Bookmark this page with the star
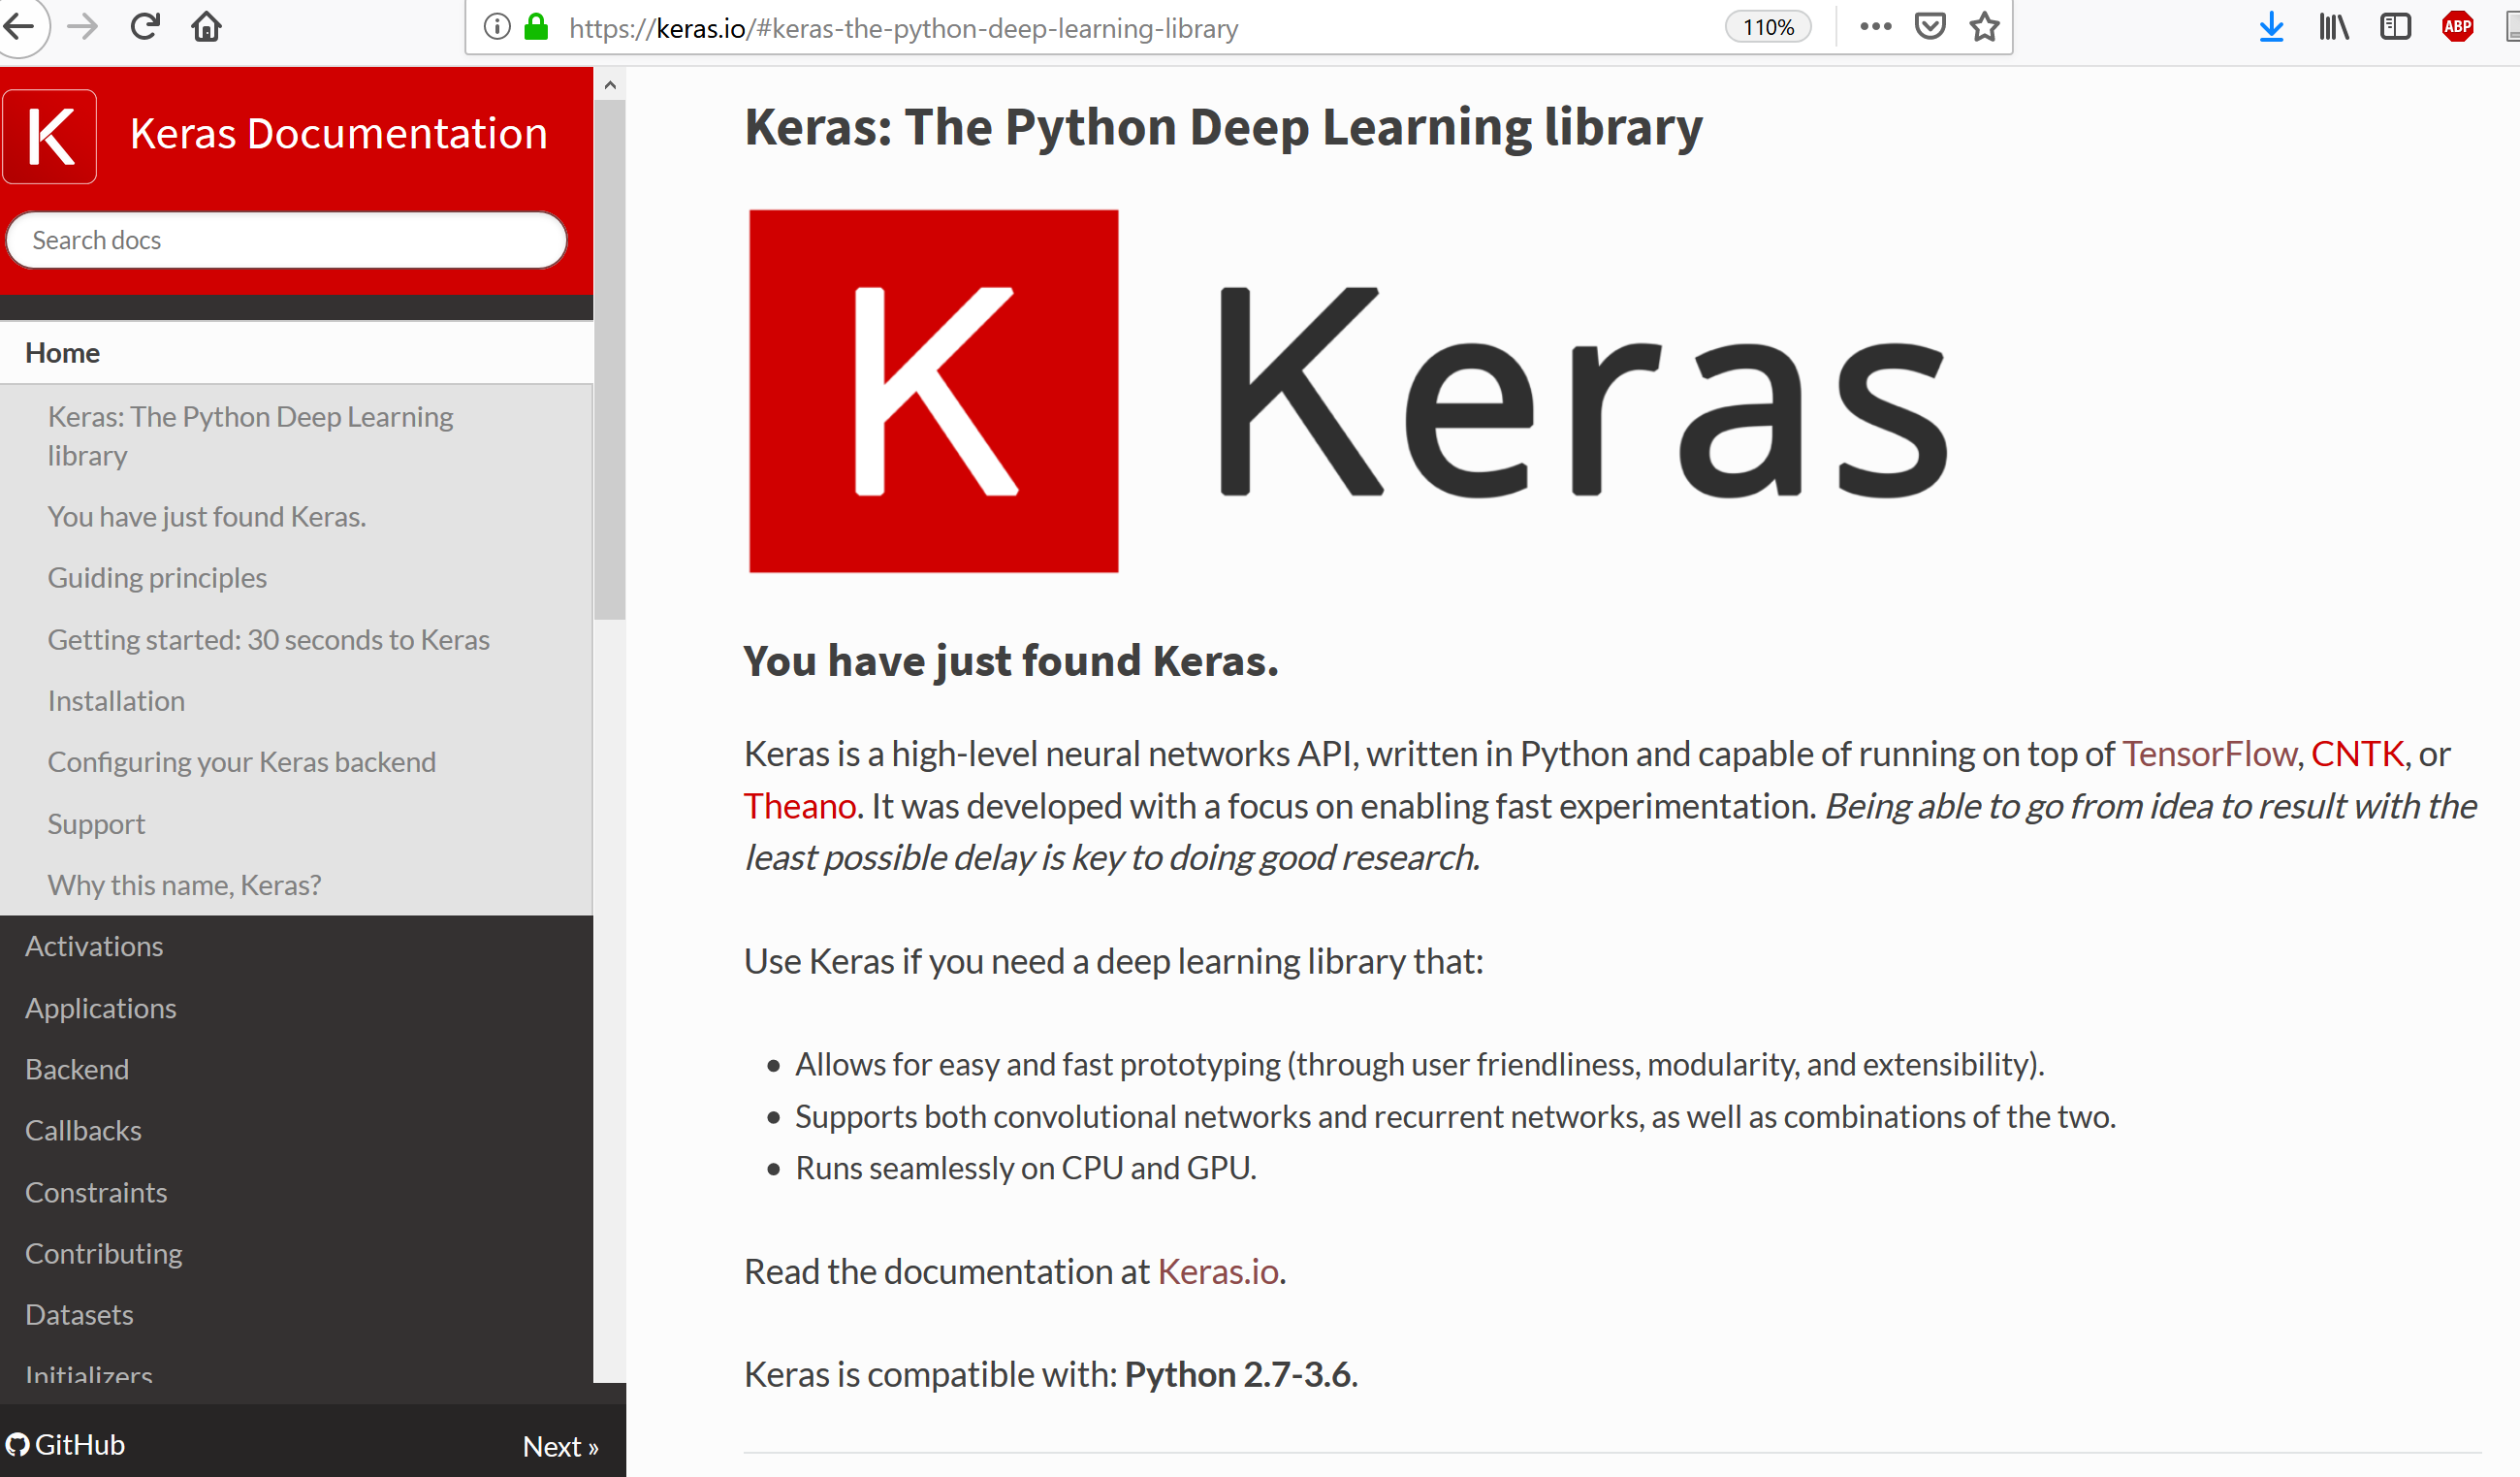2520x1477 pixels. pyautogui.click(x=1984, y=27)
